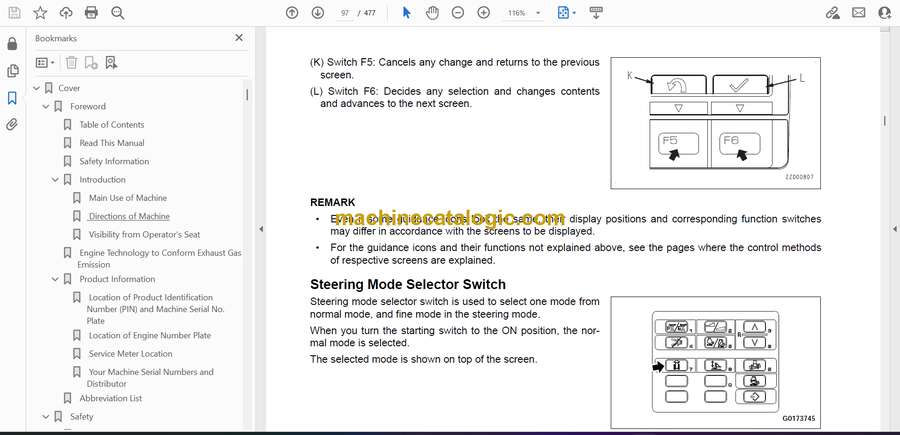900x435 pixels.
Task: Delete selected bookmark trash icon
Action: pos(71,63)
